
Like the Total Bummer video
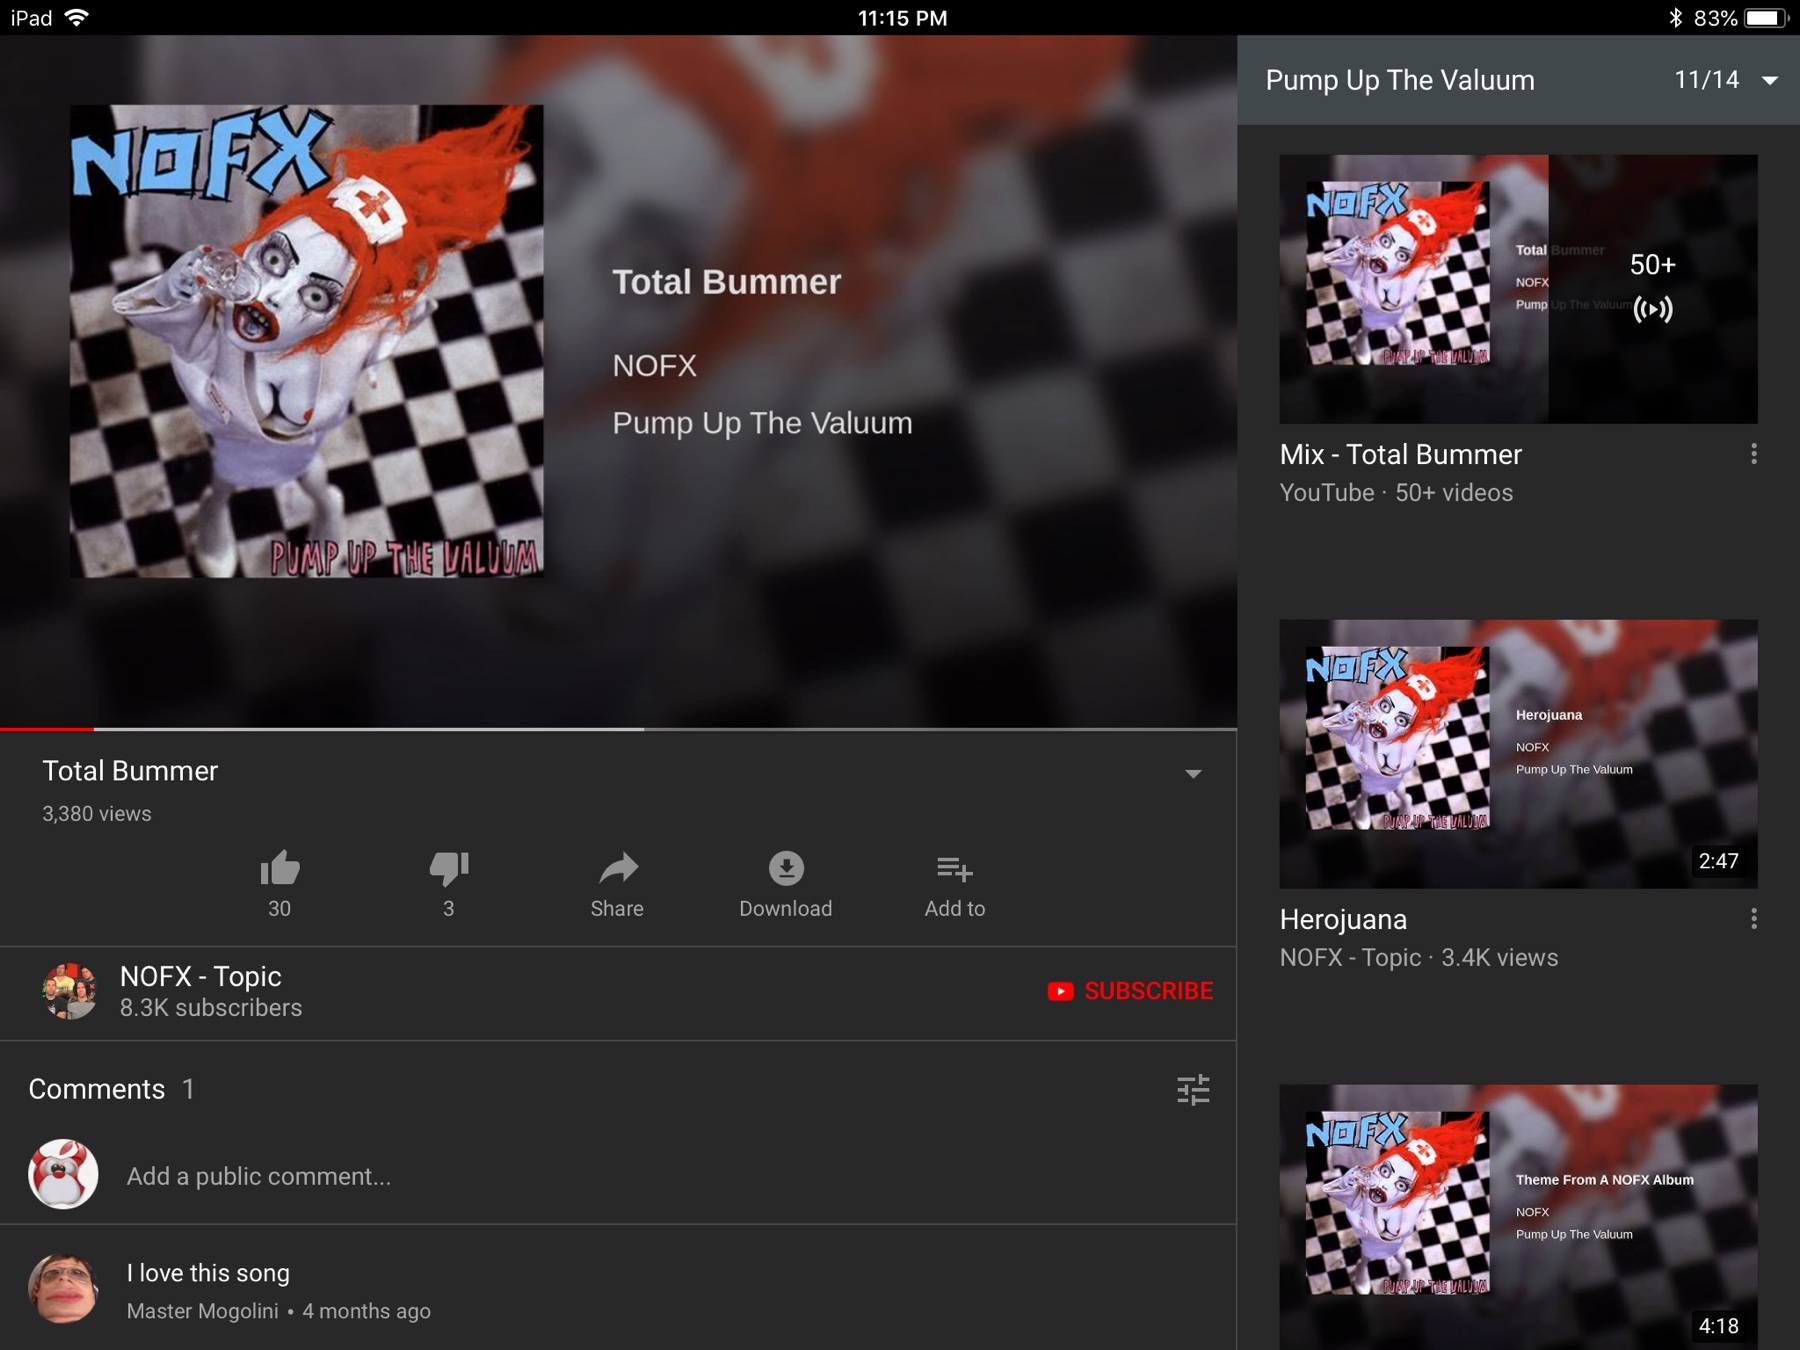point(280,869)
